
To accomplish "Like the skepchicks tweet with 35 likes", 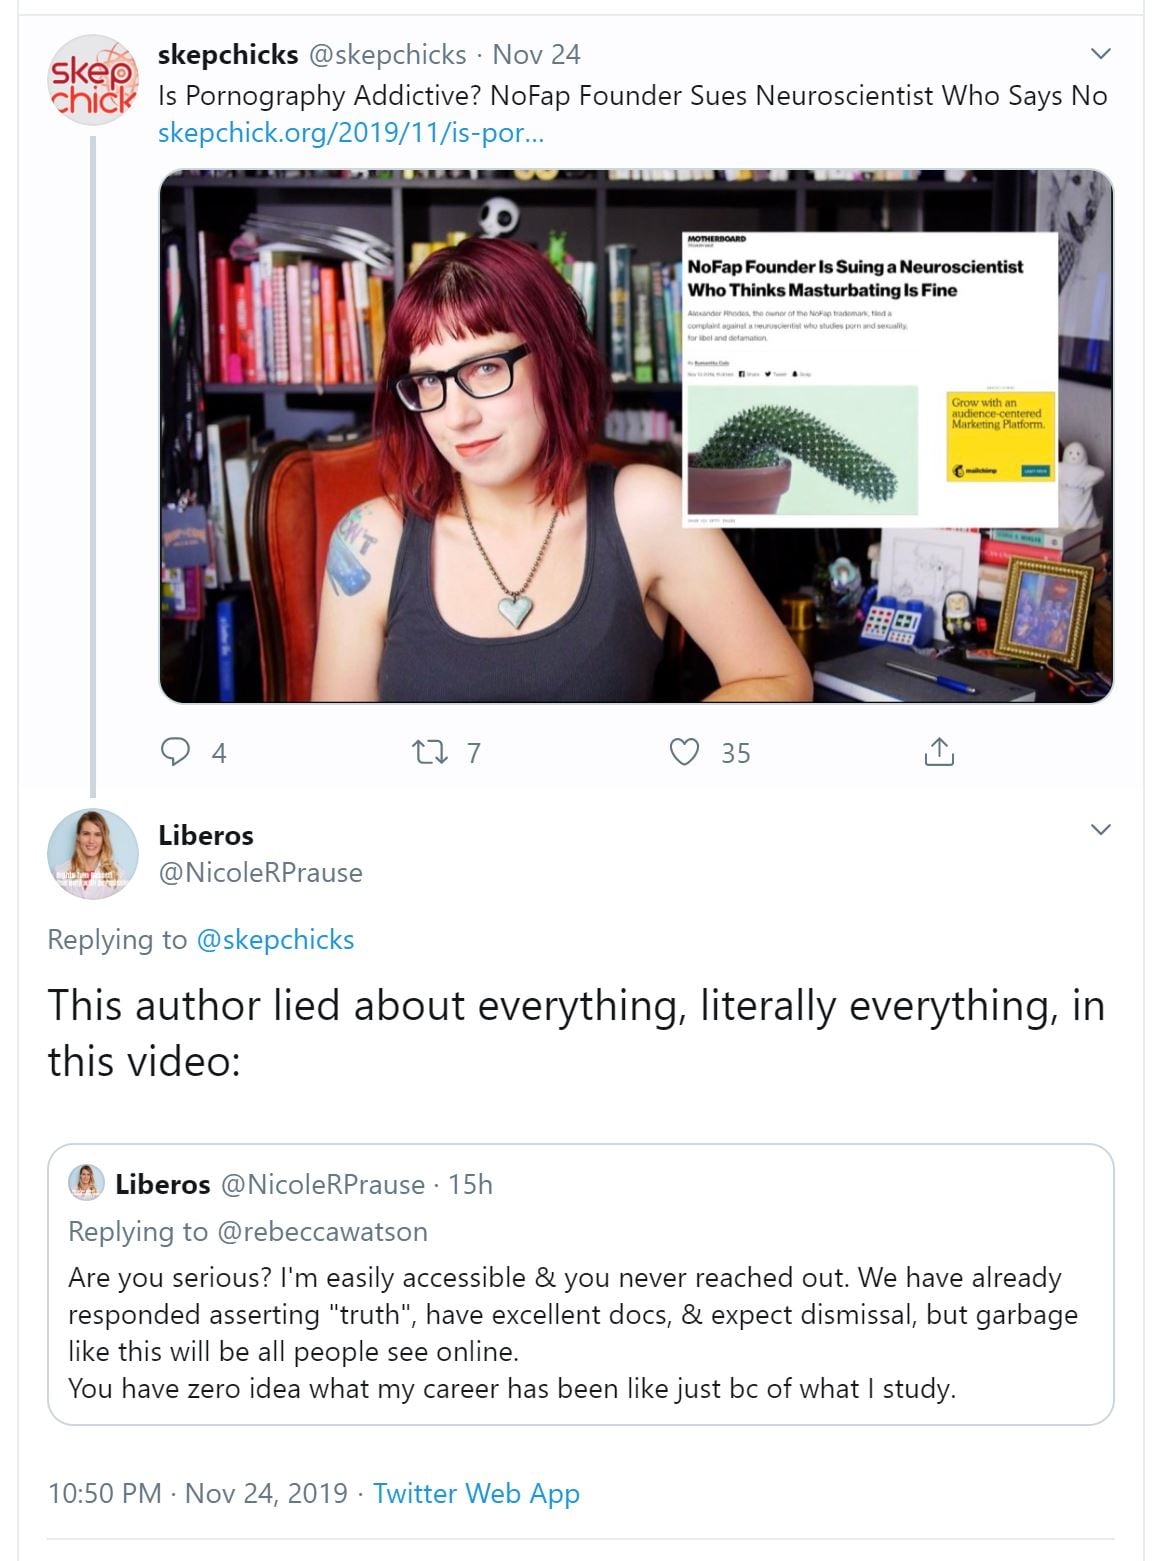I will [684, 752].
